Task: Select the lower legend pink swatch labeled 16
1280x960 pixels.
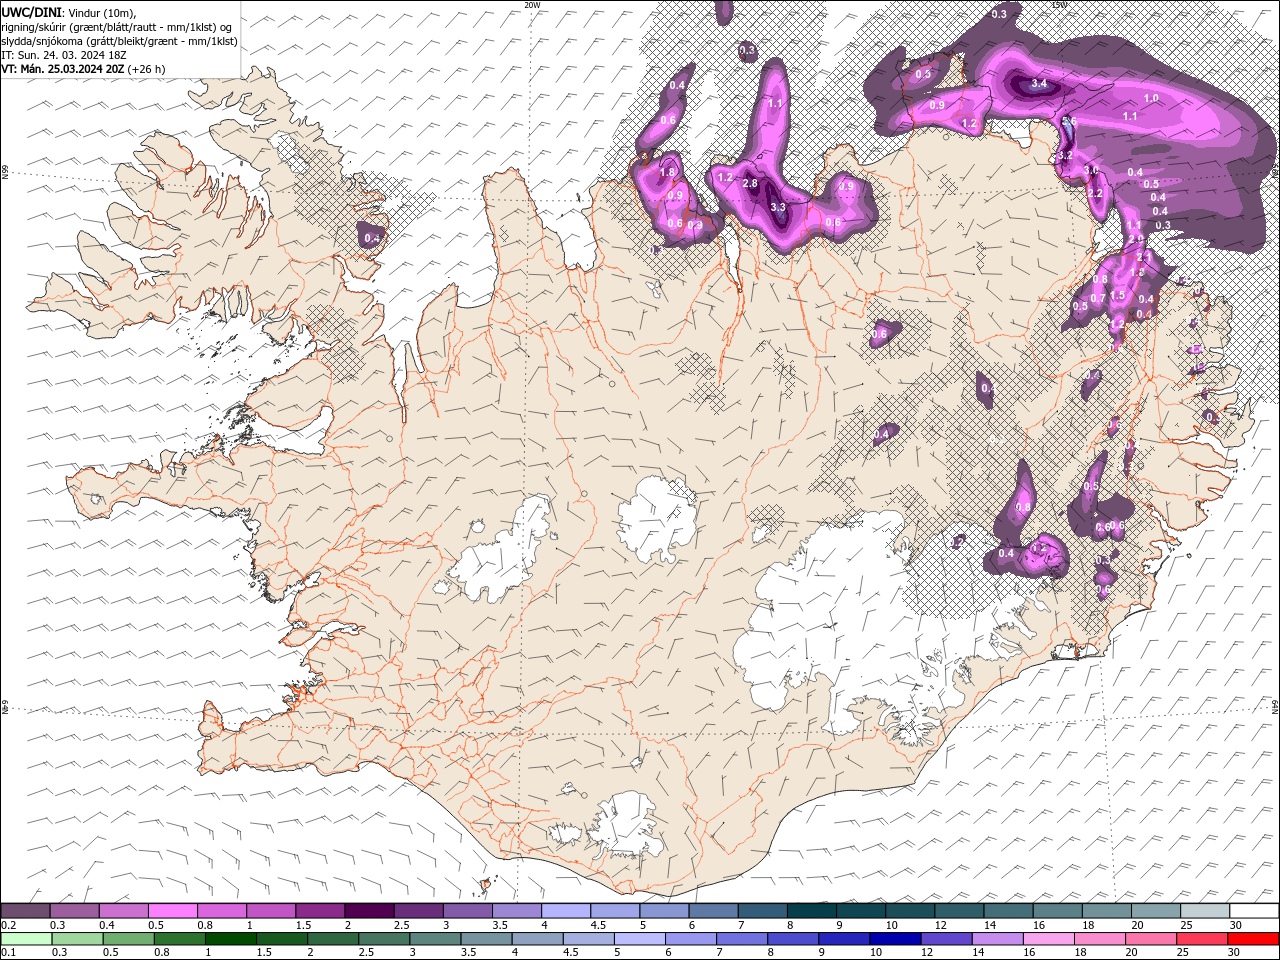Action: pos(1049,939)
